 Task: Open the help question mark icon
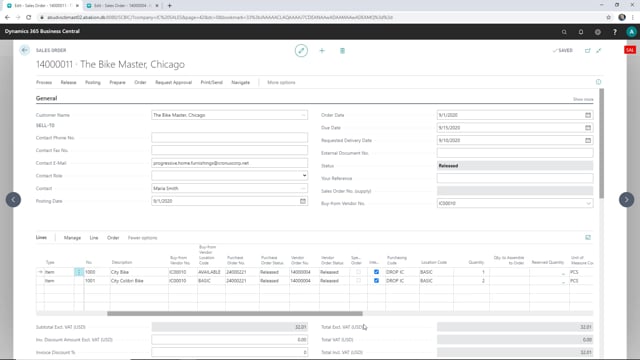pos(615,32)
